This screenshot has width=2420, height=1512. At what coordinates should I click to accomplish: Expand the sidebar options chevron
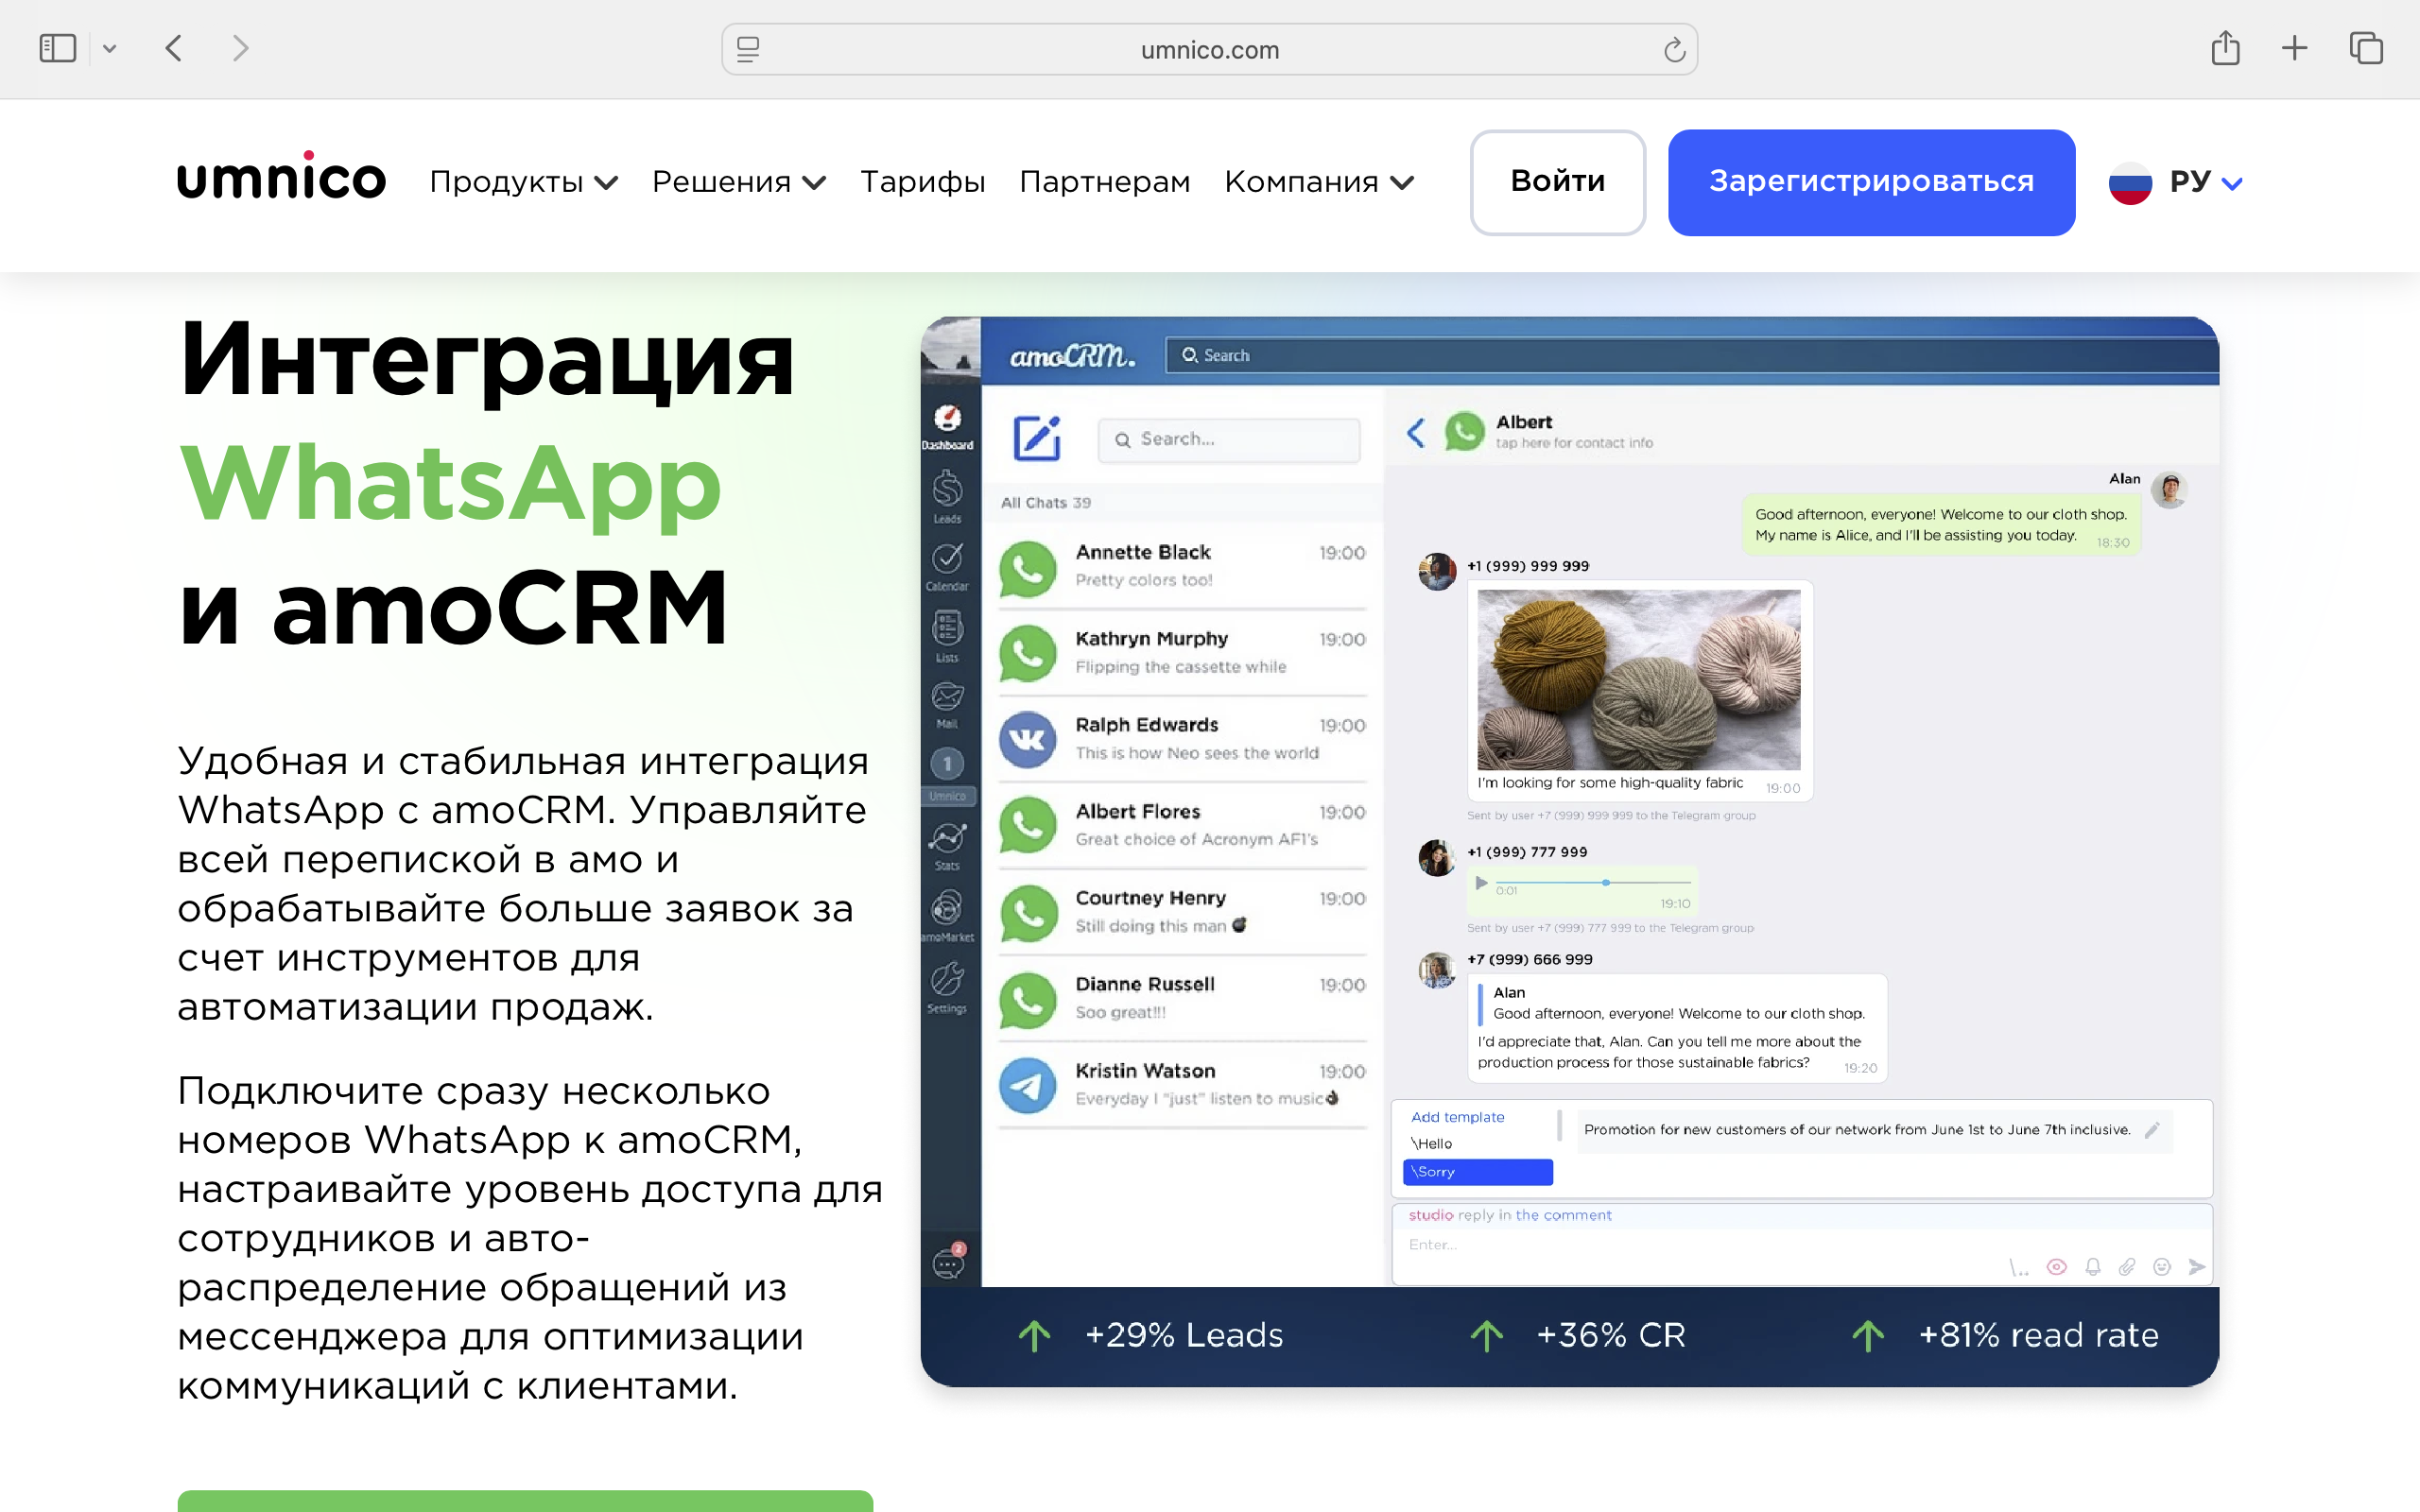coord(110,48)
